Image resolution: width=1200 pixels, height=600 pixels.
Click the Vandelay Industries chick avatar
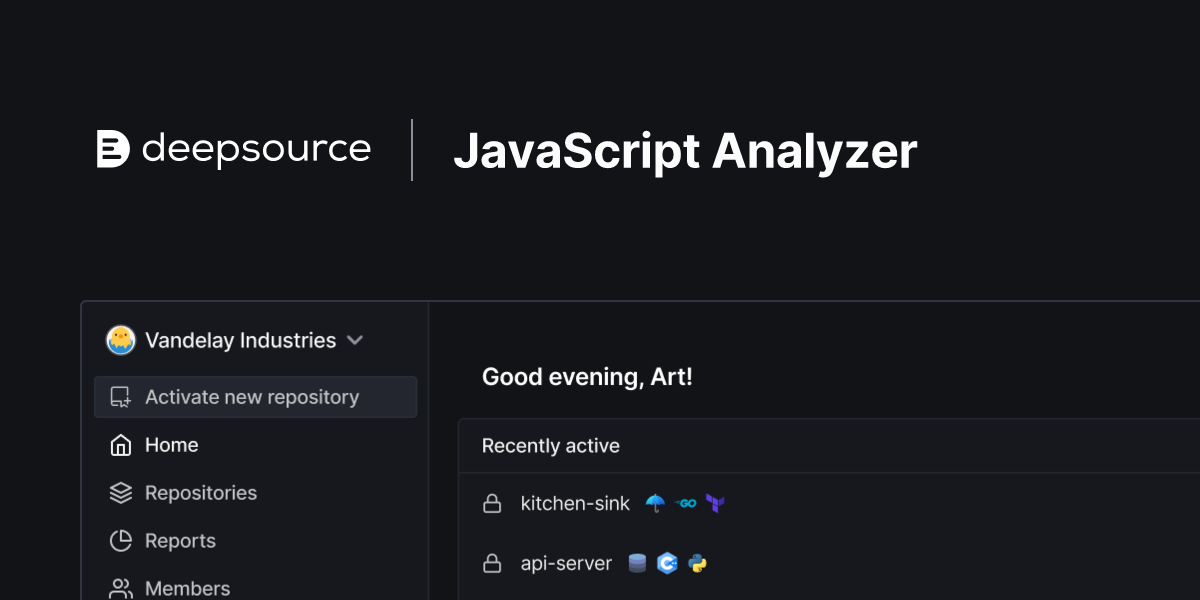coord(120,340)
